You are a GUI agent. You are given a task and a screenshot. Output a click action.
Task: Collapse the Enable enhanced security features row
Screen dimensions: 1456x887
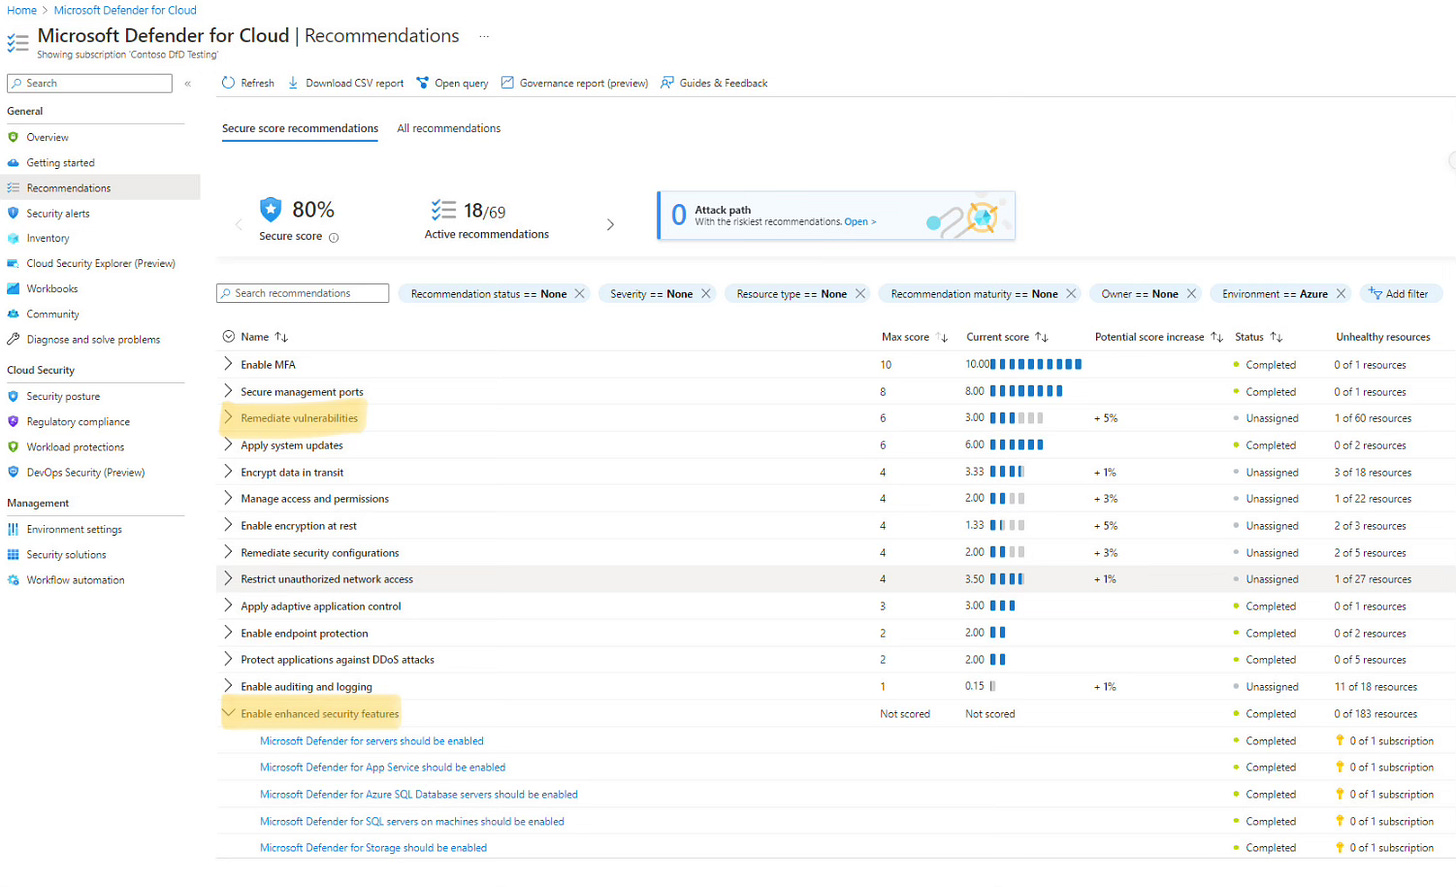[x=228, y=713]
